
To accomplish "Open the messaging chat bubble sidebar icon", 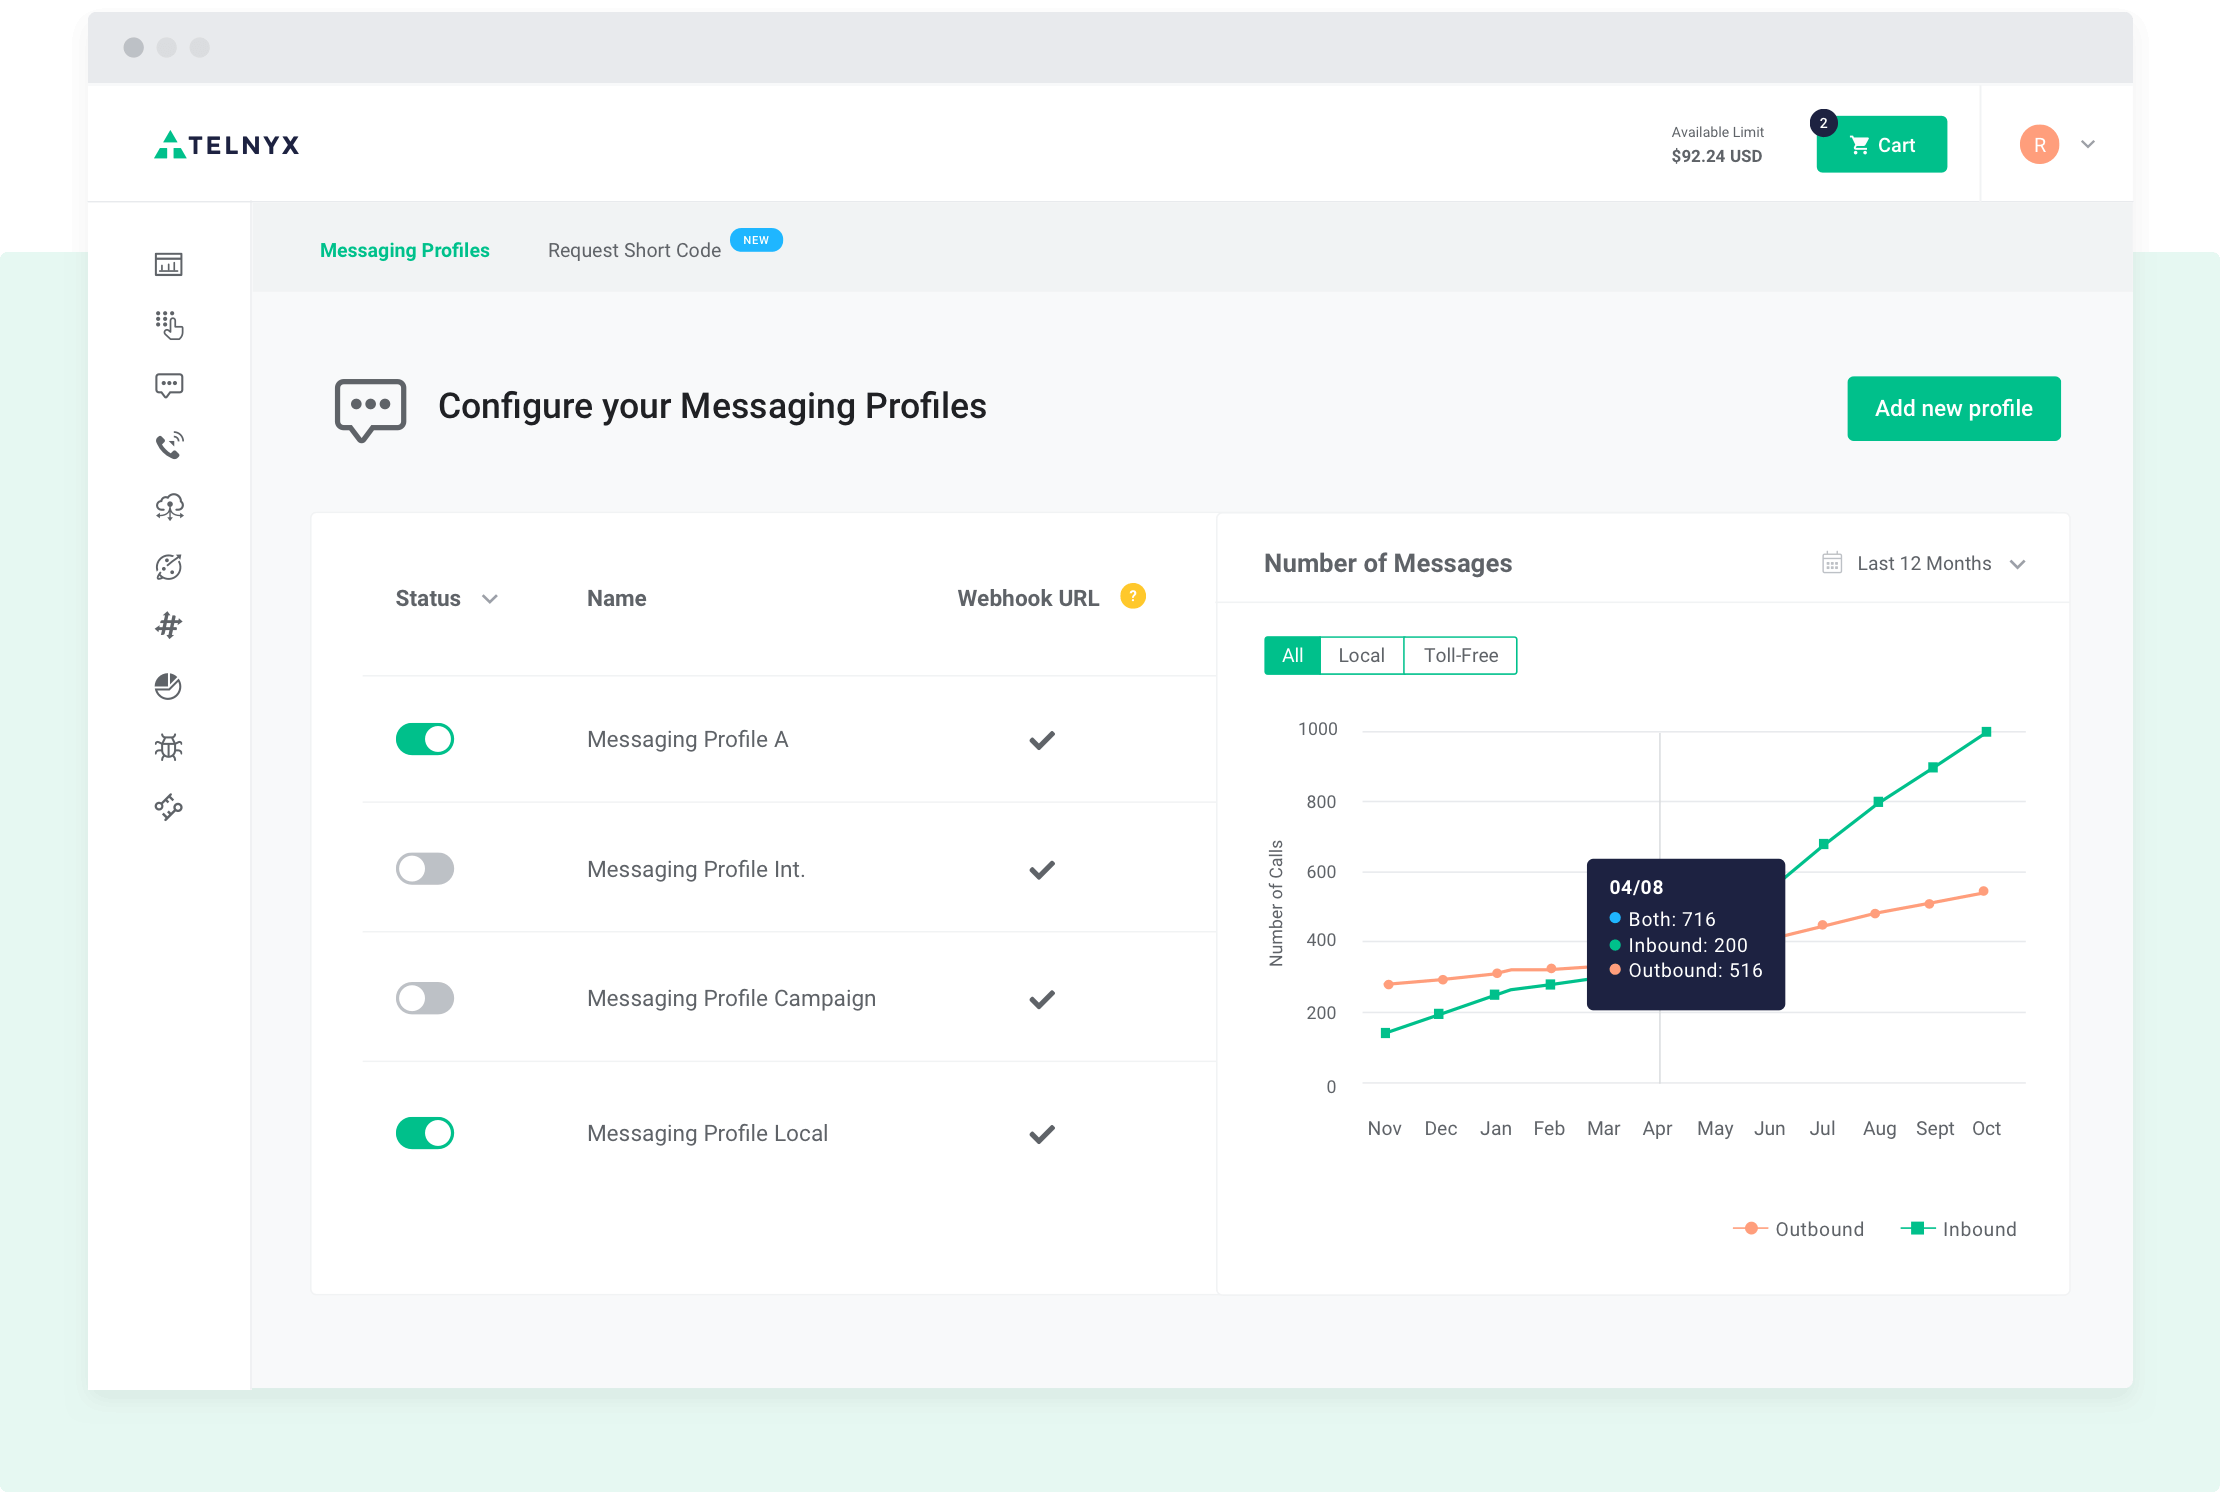I will 169,386.
